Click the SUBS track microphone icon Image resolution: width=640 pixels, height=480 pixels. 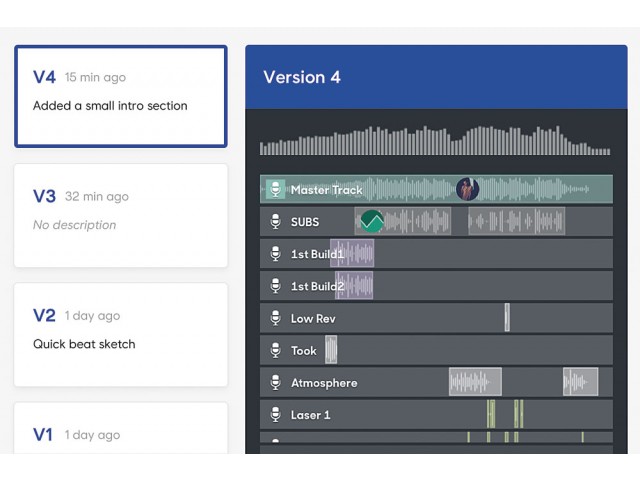[276, 222]
